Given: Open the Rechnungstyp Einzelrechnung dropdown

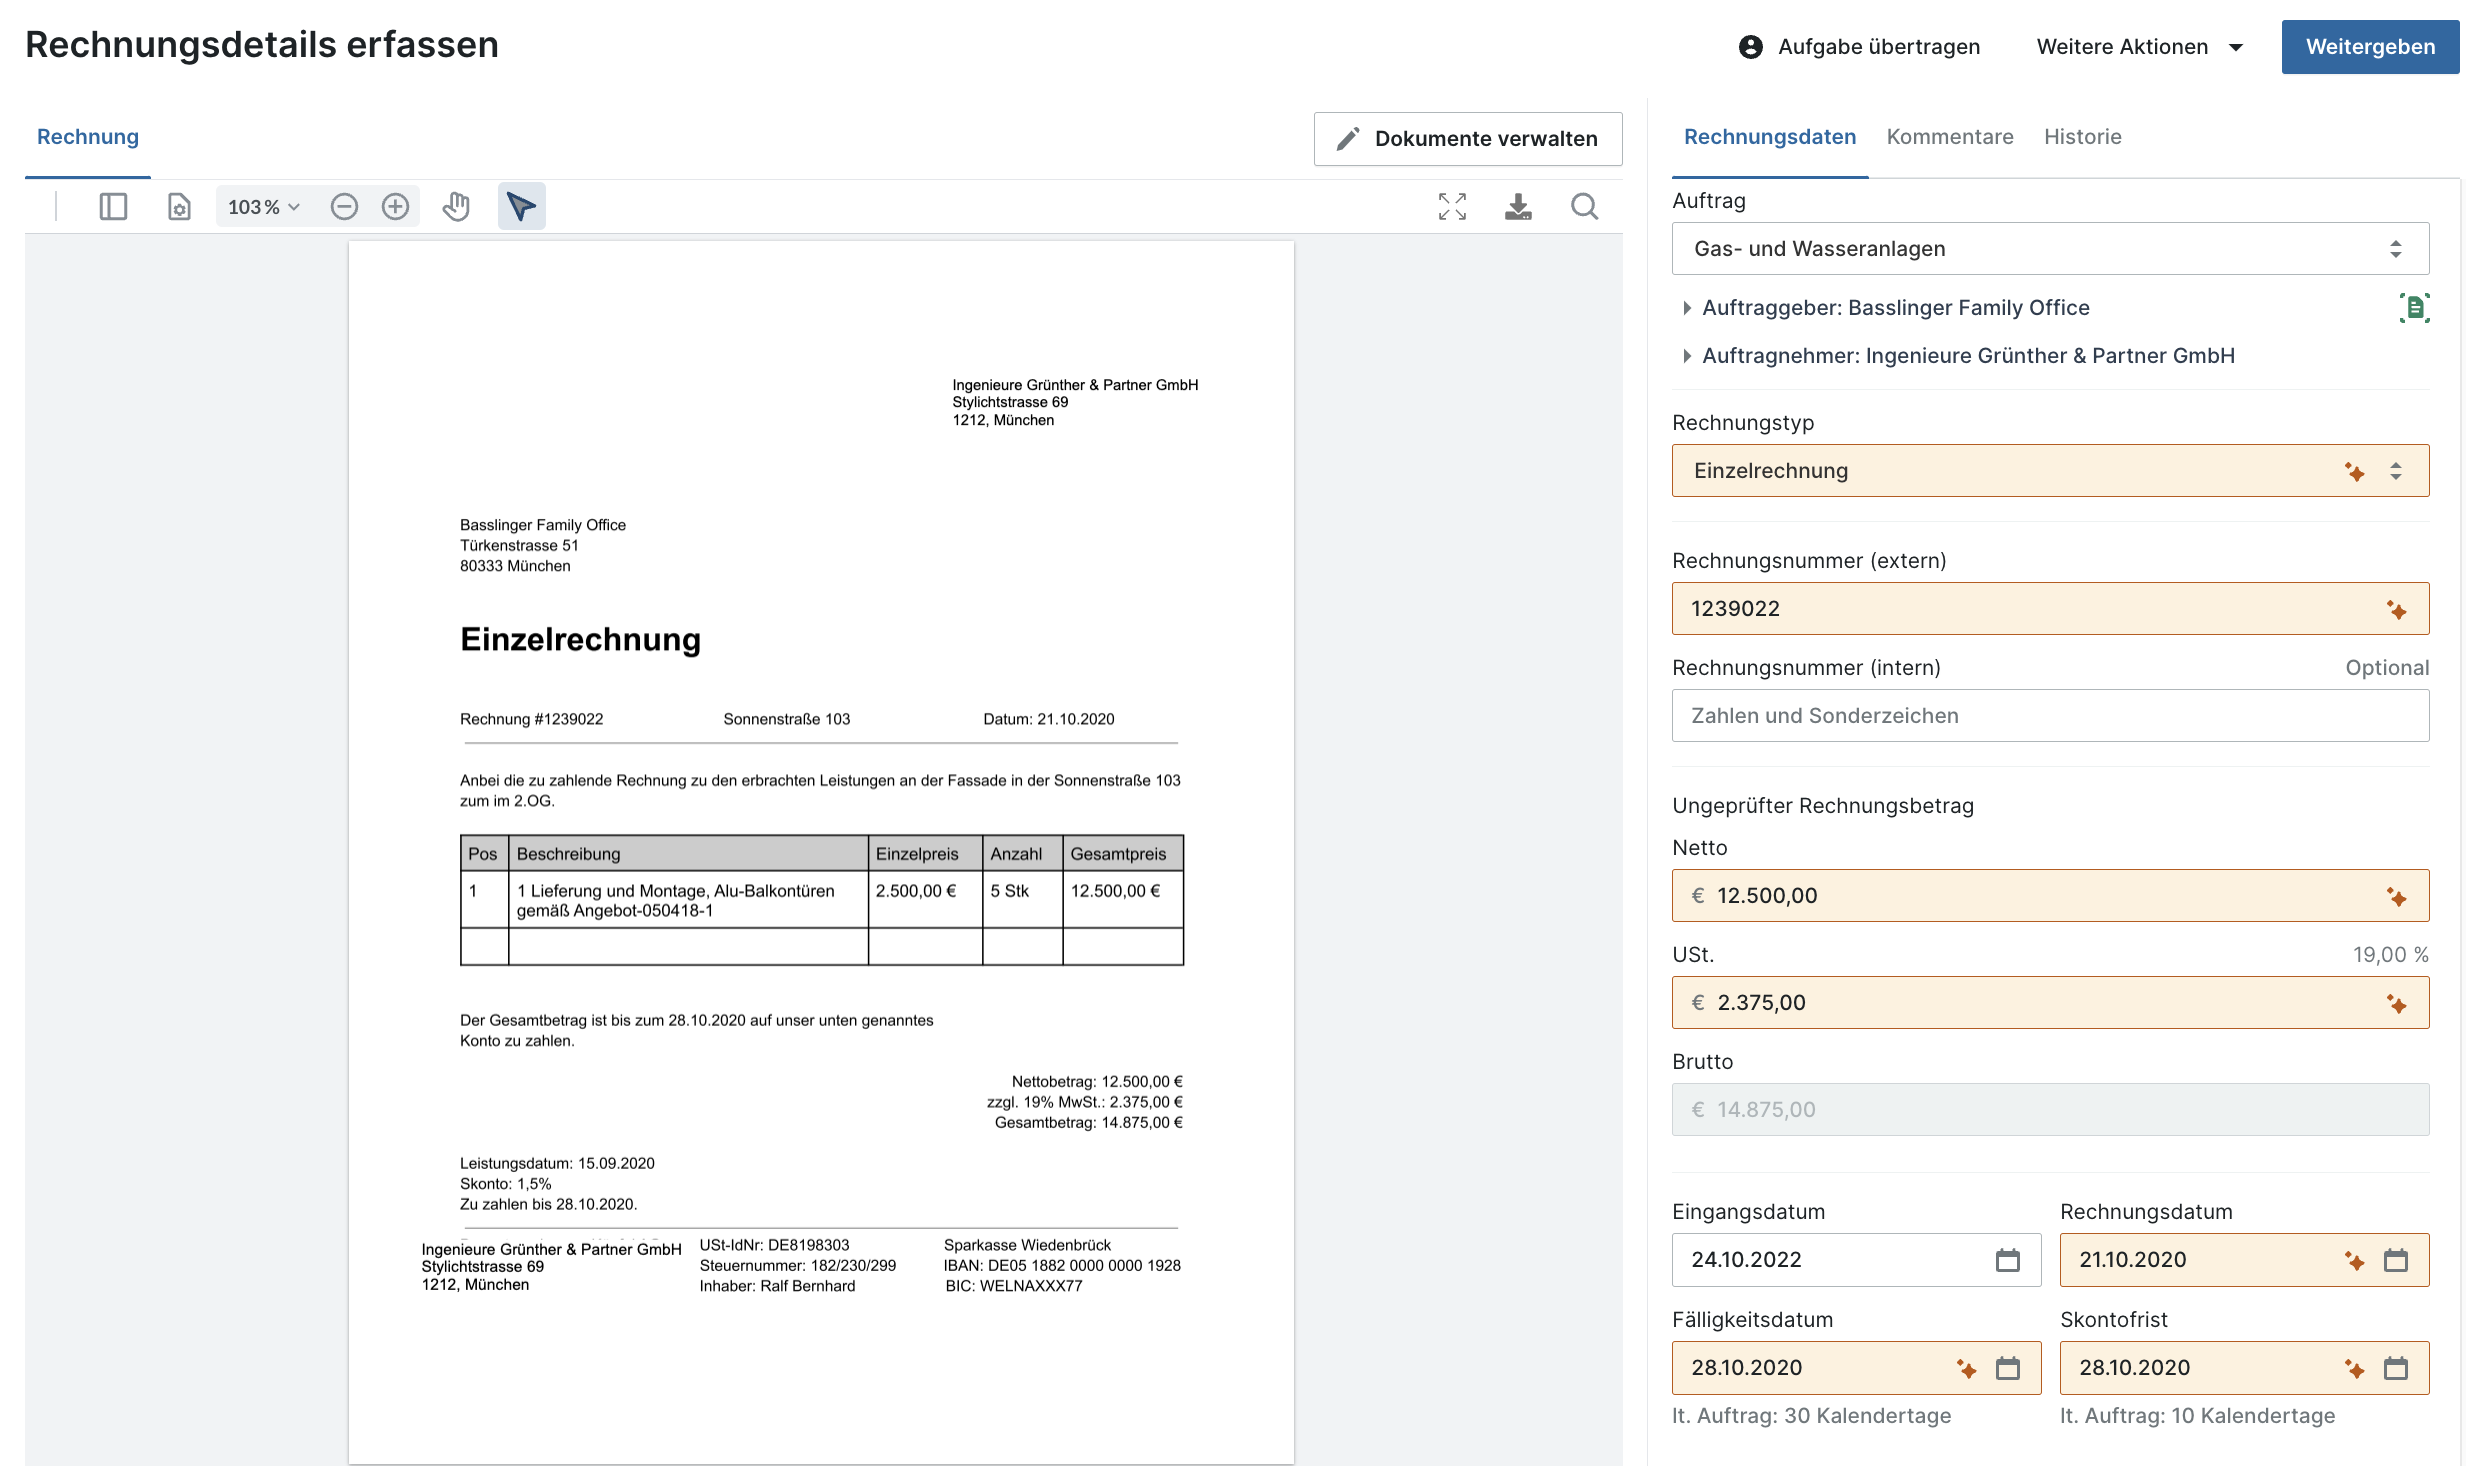Looking at the screenshot, I should pyautogui.click(x=2049, y=471).
